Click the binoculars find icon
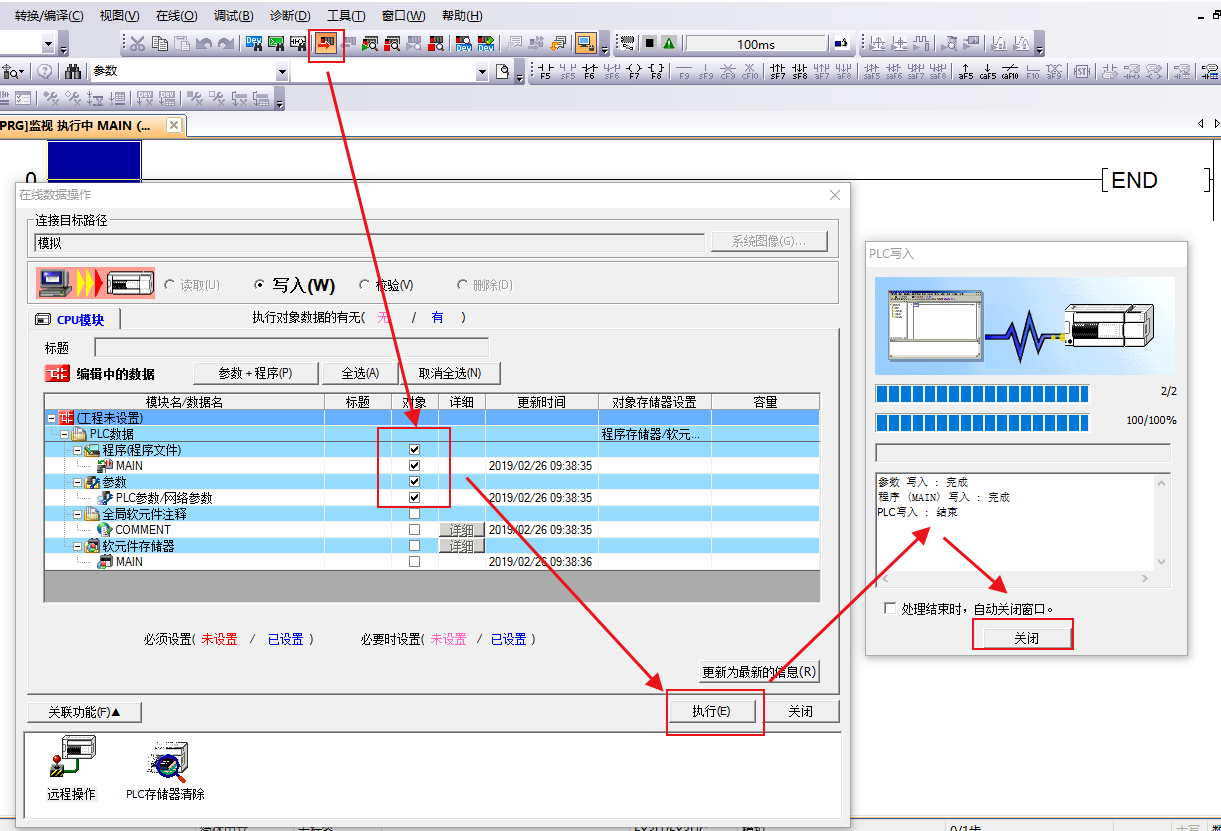Screen dimensions: 1221x831 tap(73, 72)
